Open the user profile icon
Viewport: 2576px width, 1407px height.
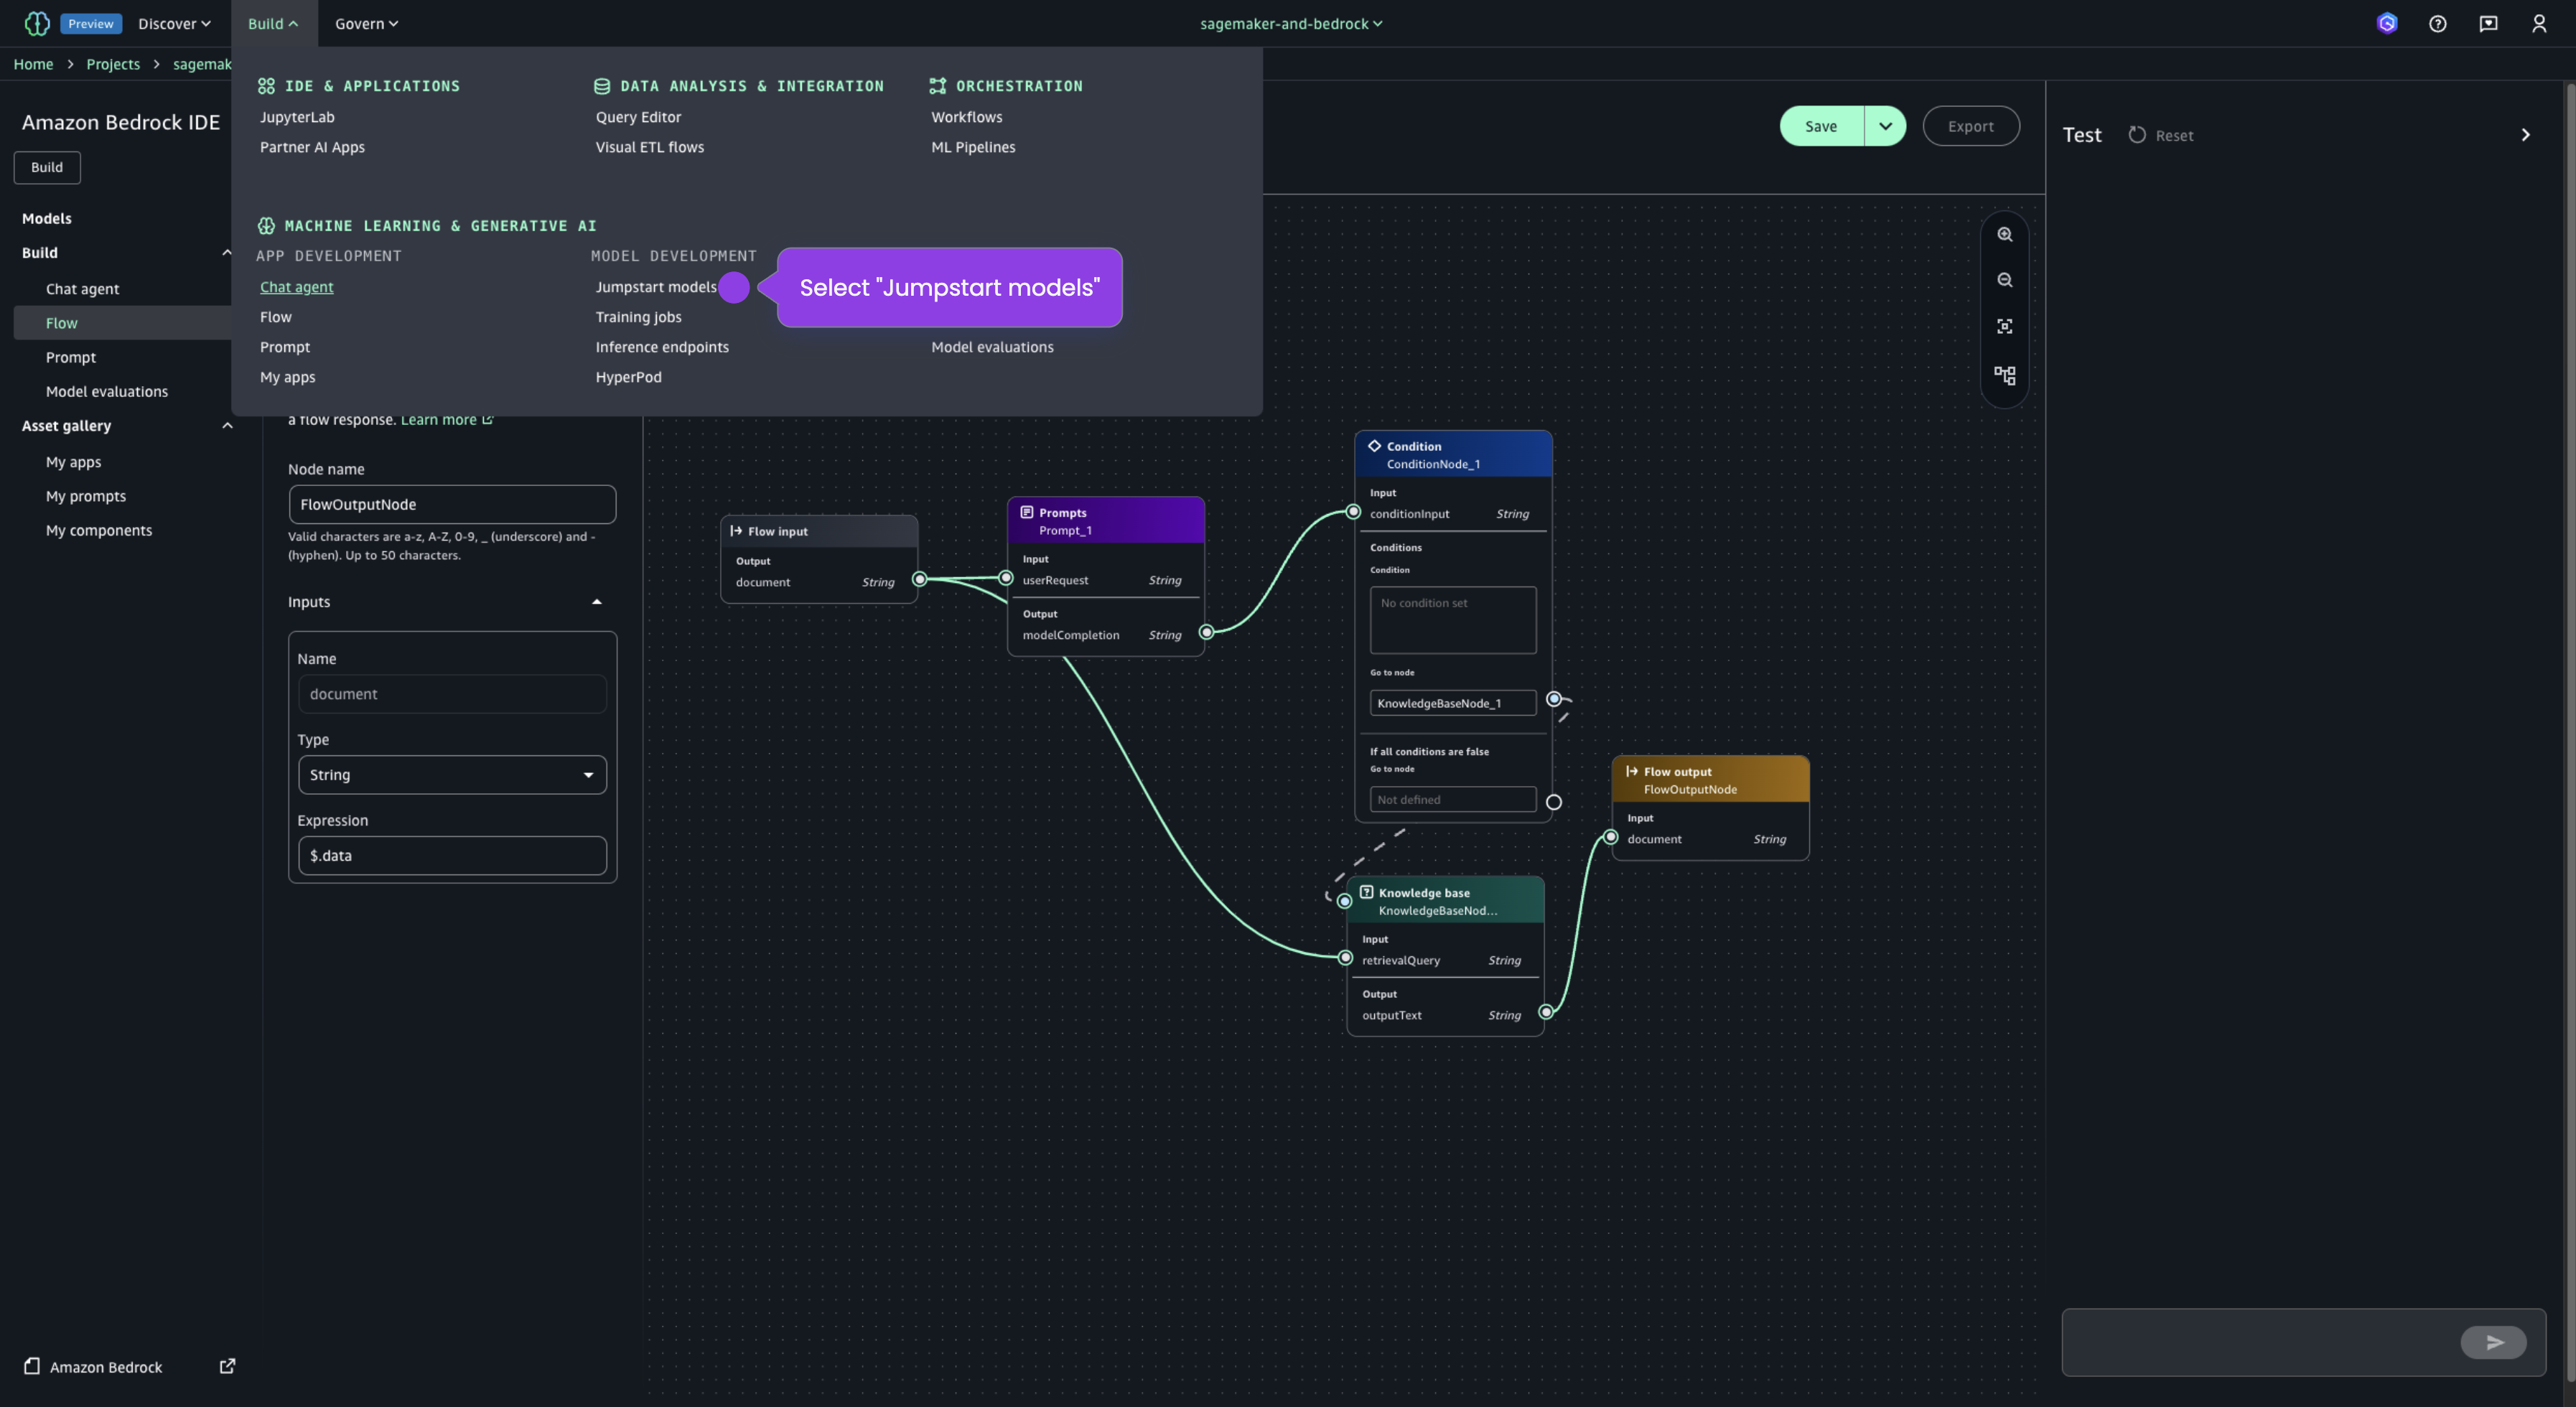2538,24
